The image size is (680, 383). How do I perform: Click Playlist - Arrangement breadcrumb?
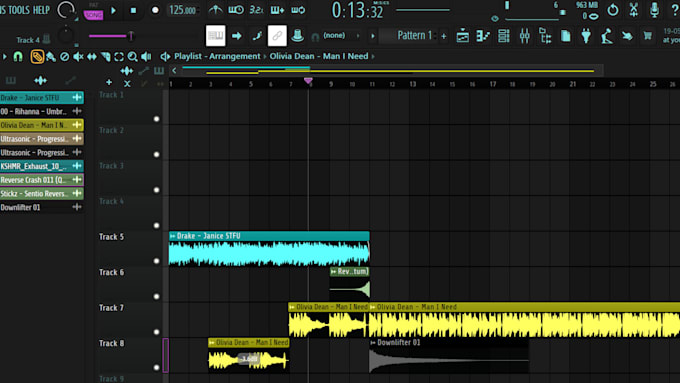217,56
